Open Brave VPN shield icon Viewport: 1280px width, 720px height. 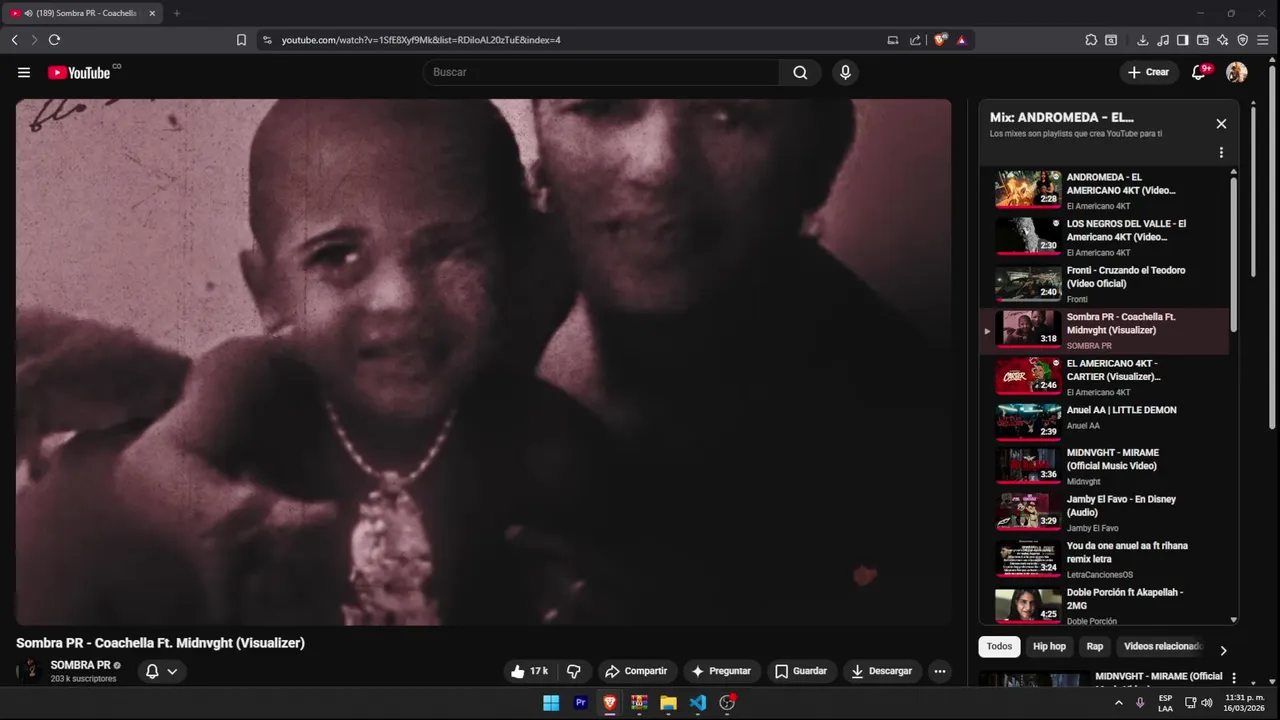point(1243,40)
